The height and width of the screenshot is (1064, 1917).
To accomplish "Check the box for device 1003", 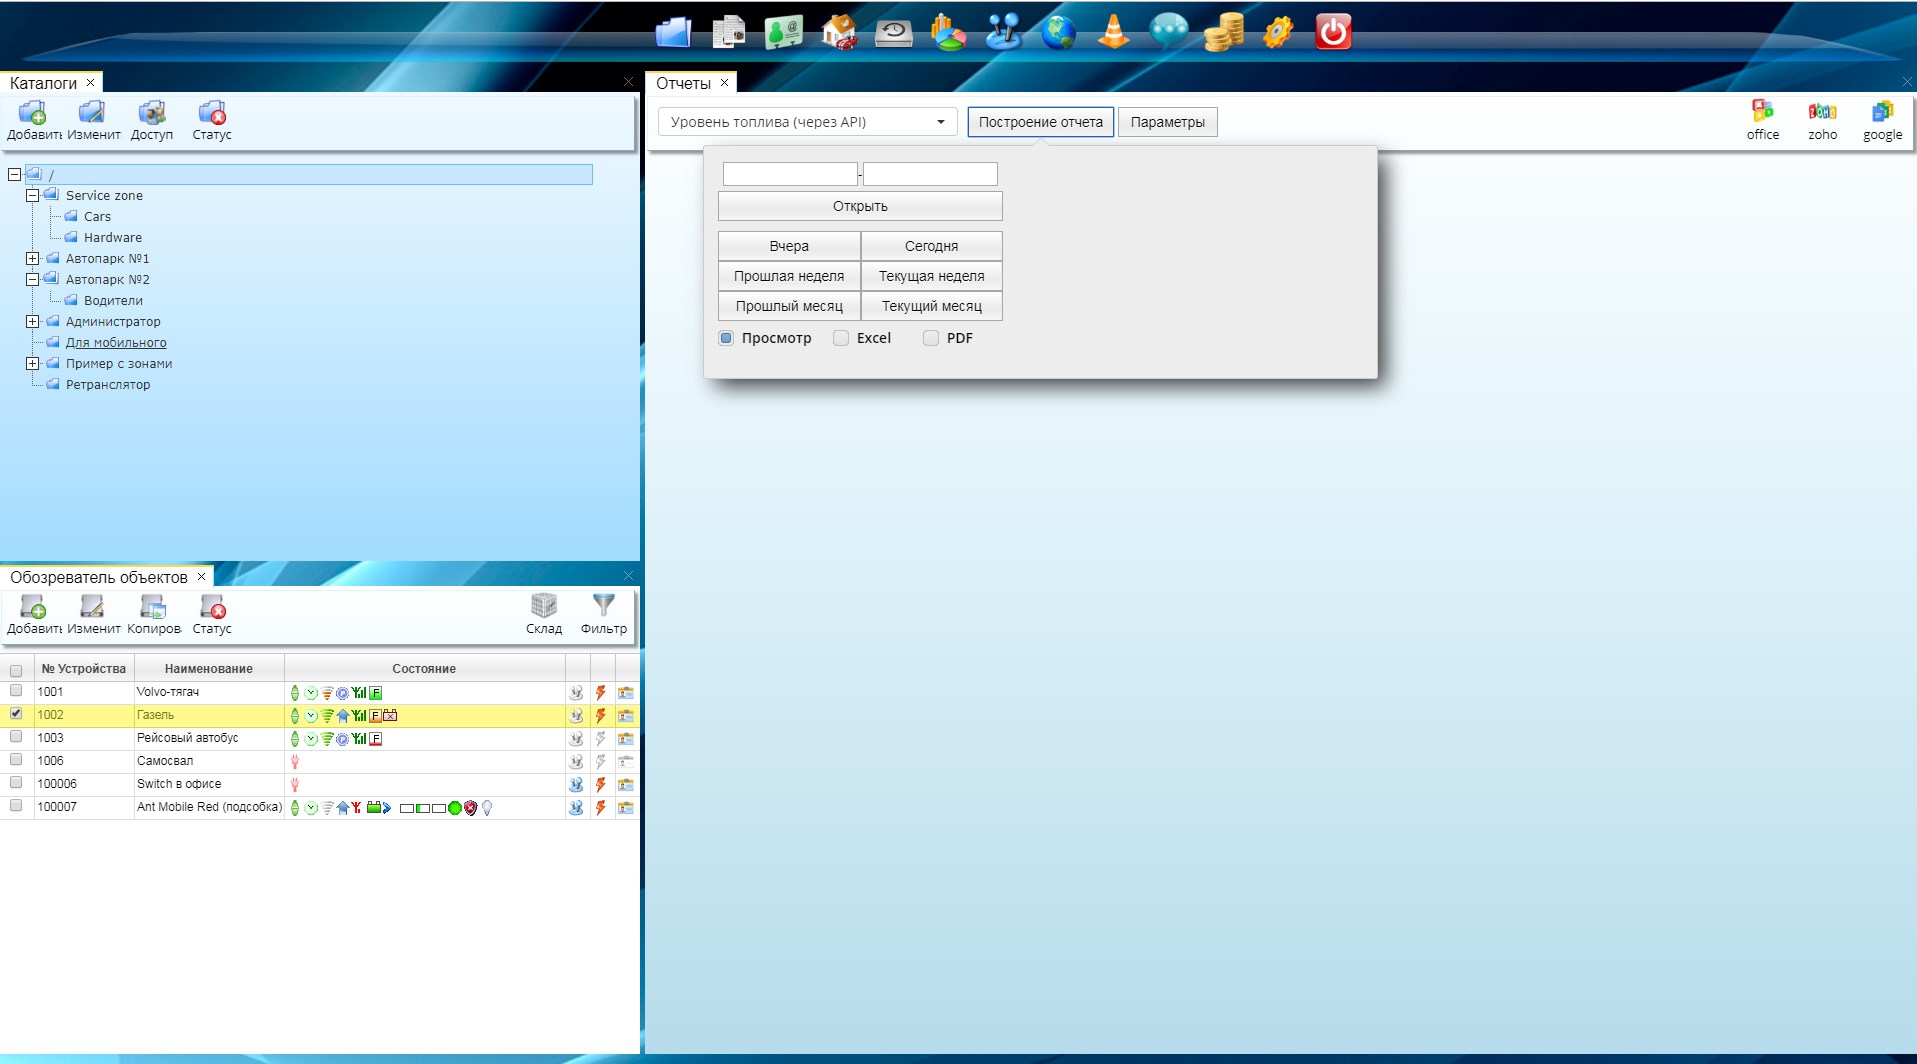I will 16,737.
